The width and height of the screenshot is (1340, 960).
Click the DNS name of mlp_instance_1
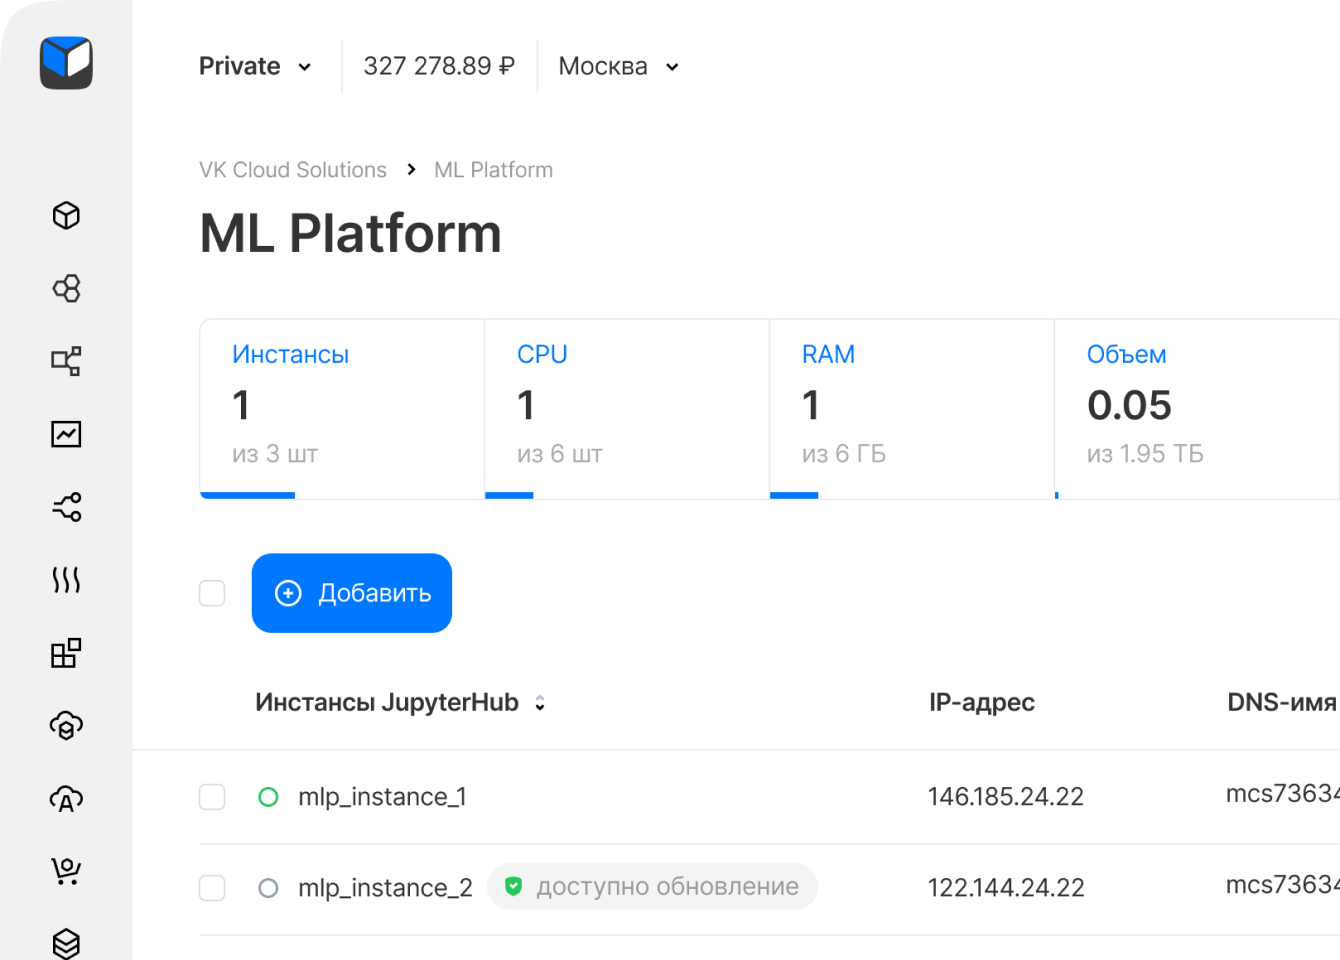[x=1283, y=794]
